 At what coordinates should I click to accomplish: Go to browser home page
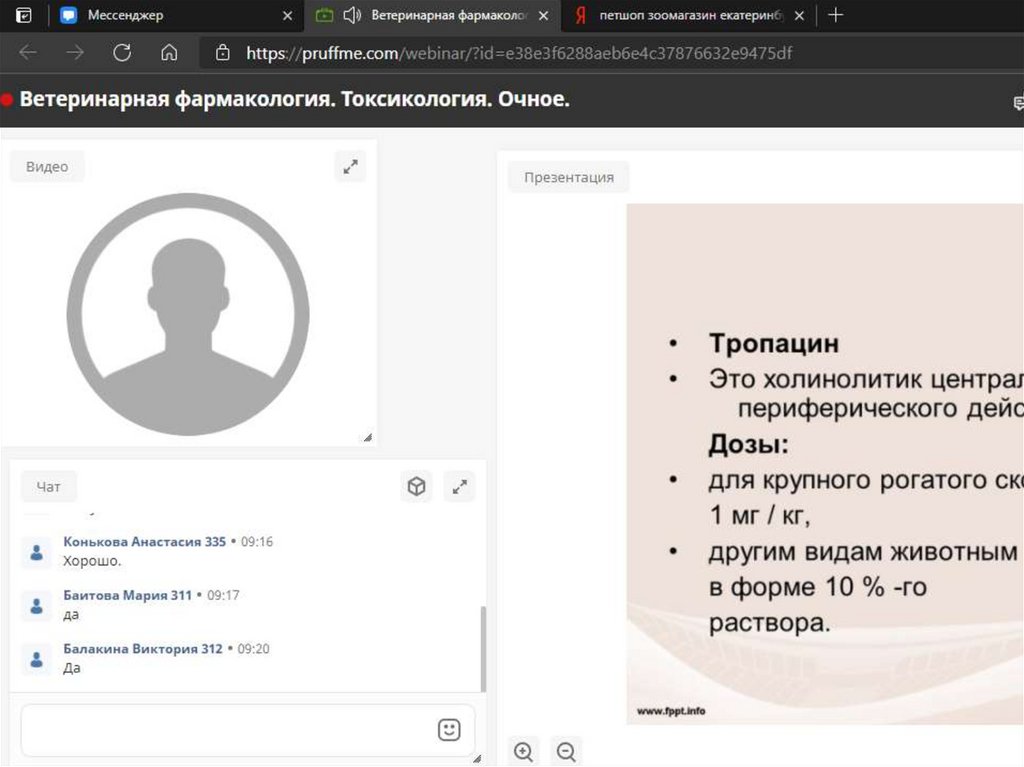(169, 53)
